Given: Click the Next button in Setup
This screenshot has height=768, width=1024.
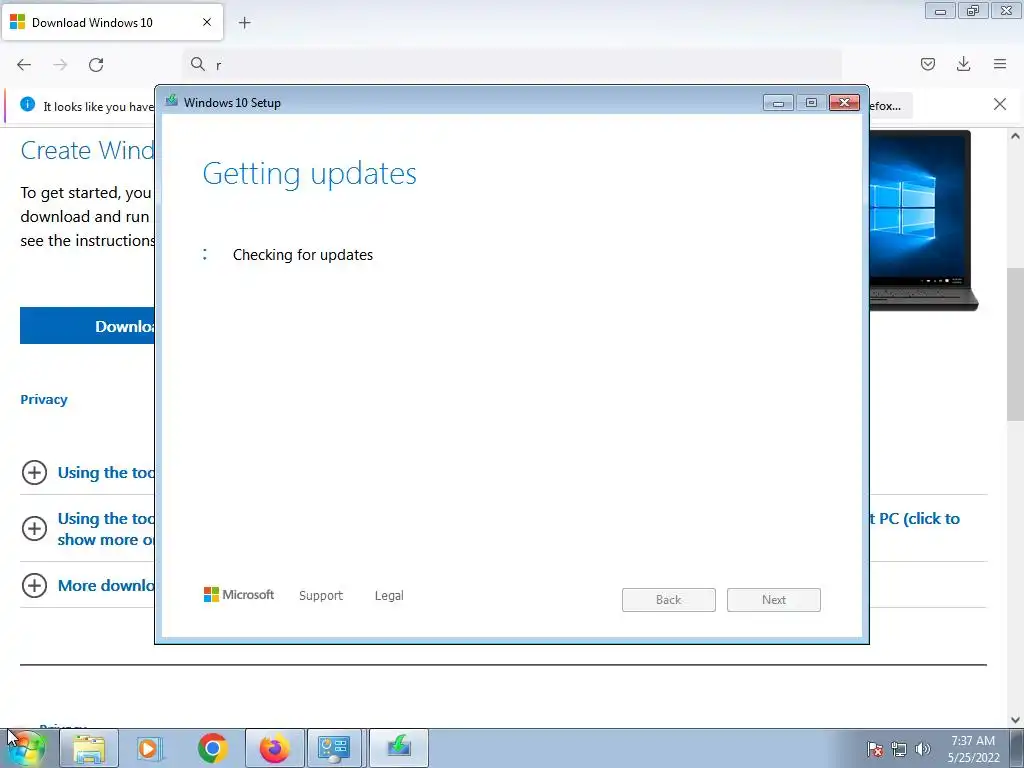Looking at the screenshot, I should (774, 600).
